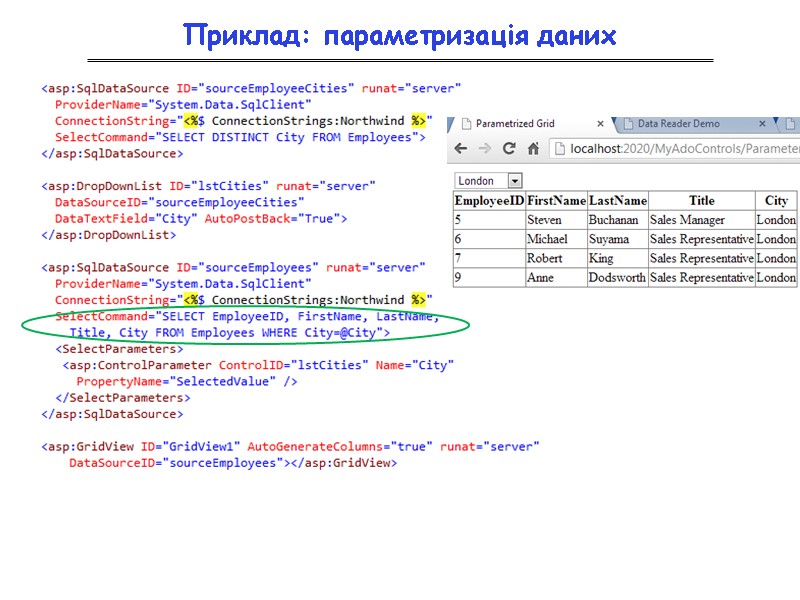Click EmployeeID cell with value 6

(489, 239)
